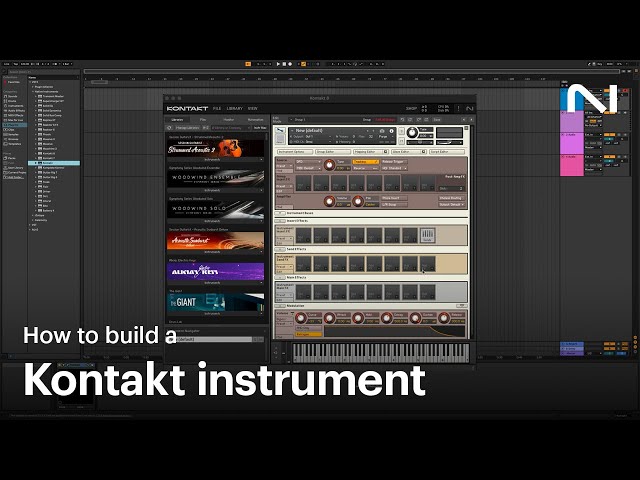Open Kontakt's VIEW menu

(x=253, y=109)
